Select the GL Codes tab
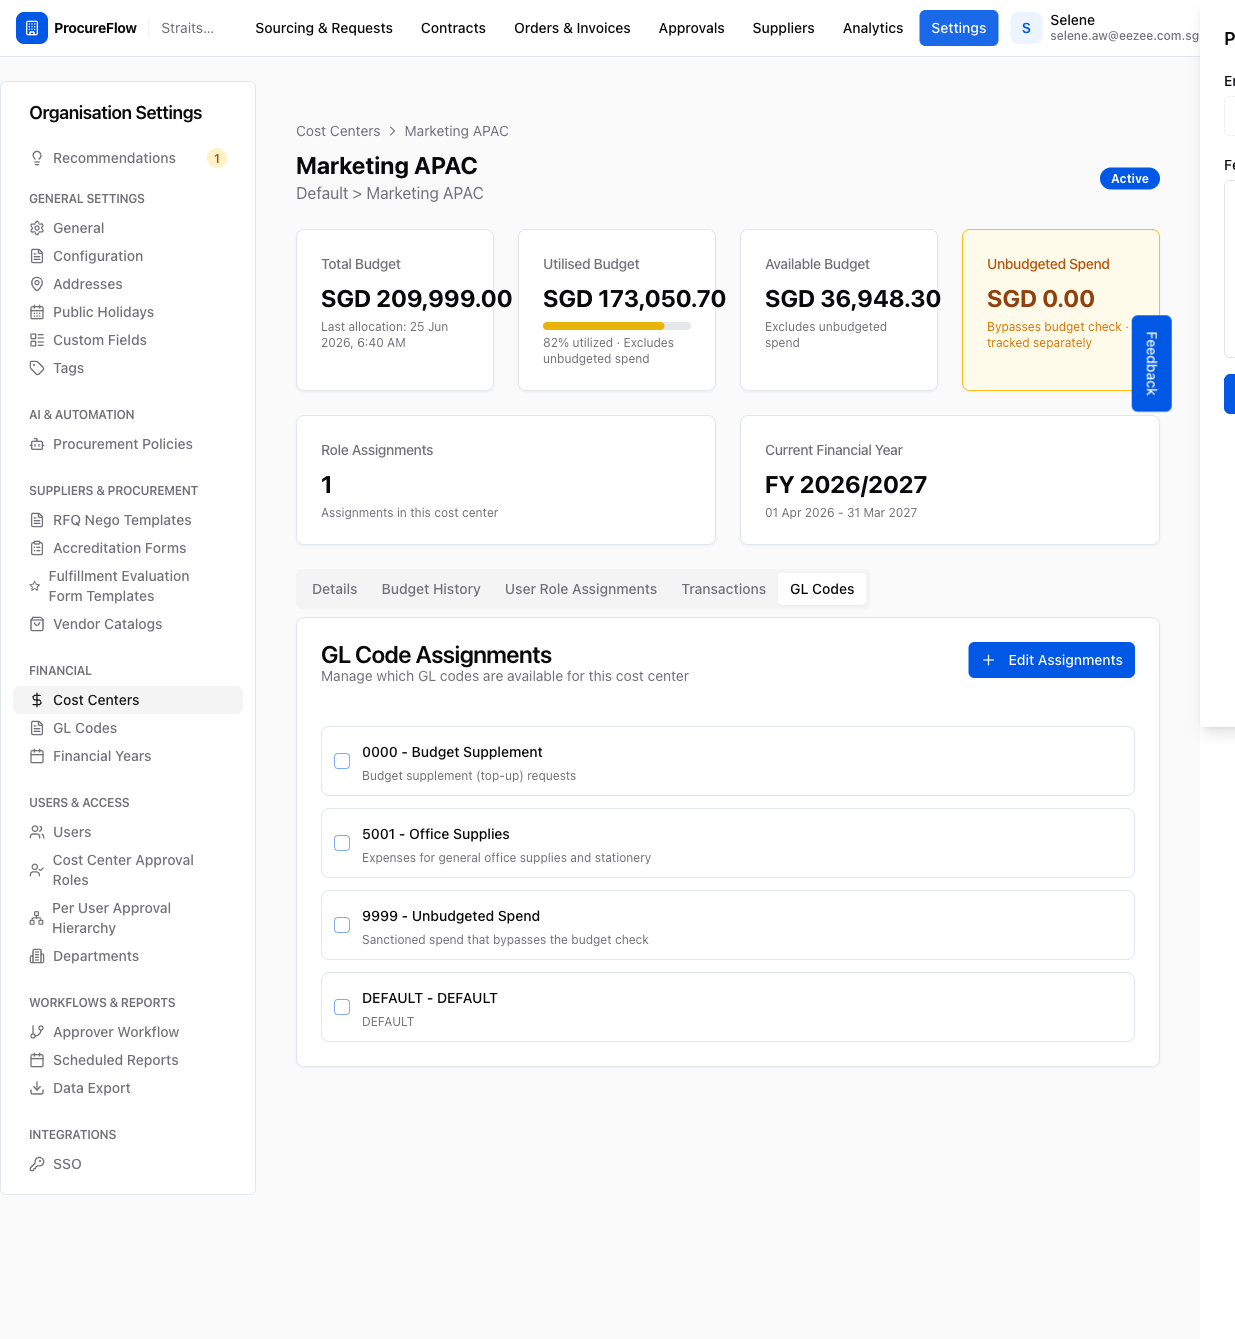The height and width of the screenshot is (1339, 1235). click(822, 589)
